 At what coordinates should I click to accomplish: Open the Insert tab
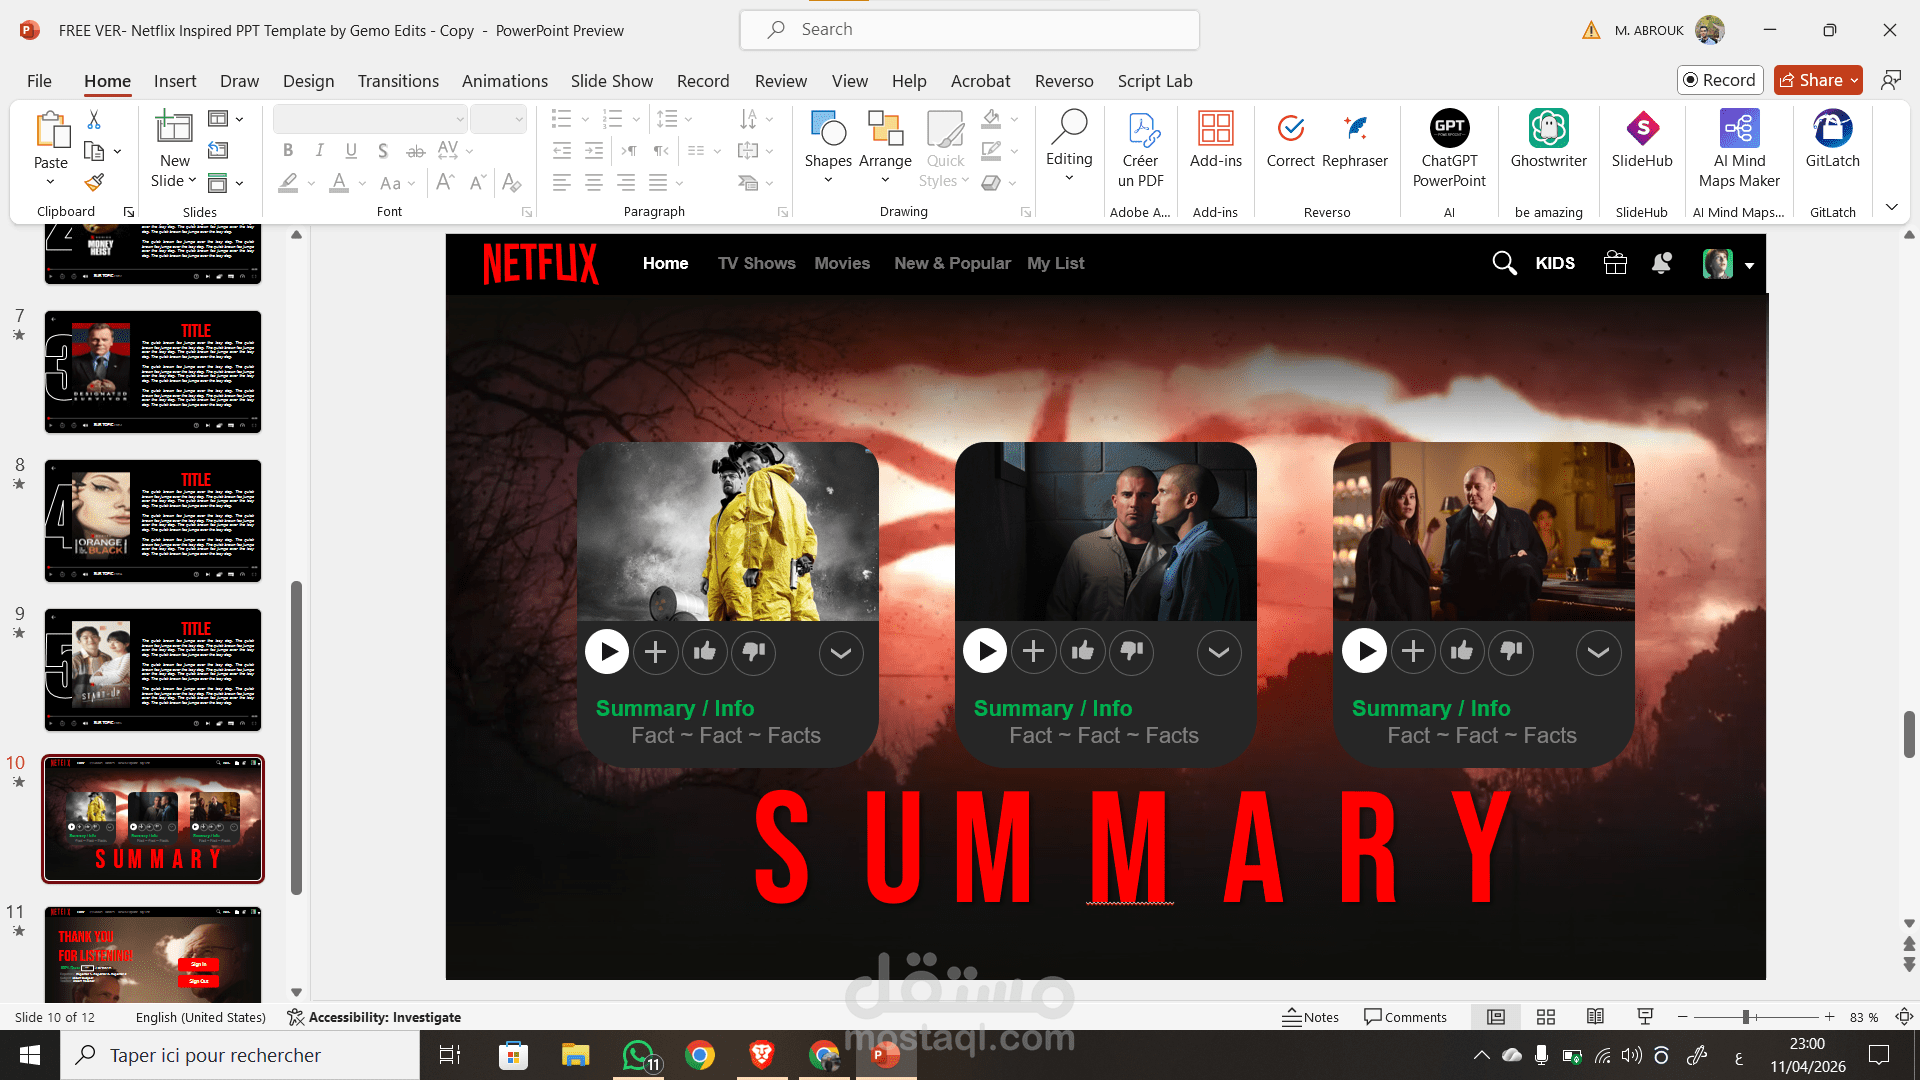tap(175, 81)
